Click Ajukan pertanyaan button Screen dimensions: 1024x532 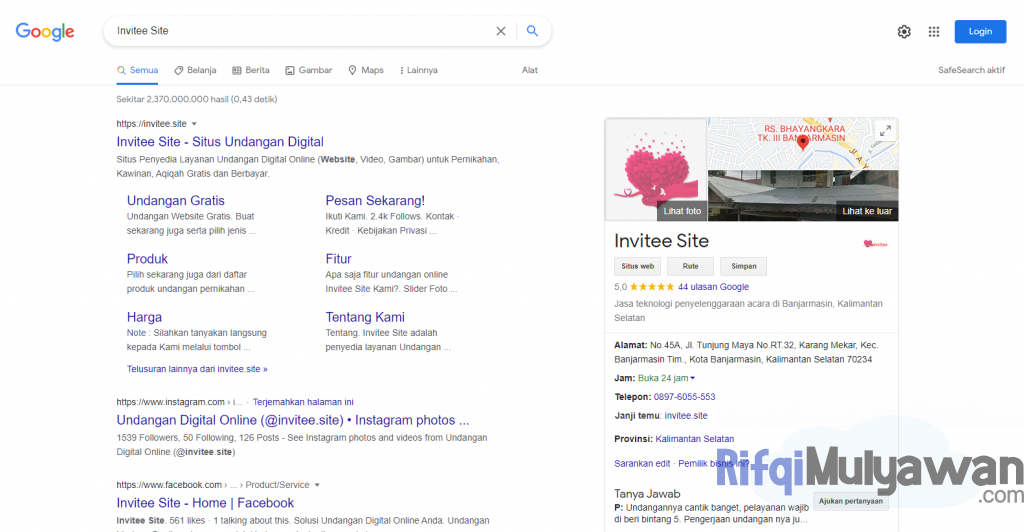click(850, 501)
